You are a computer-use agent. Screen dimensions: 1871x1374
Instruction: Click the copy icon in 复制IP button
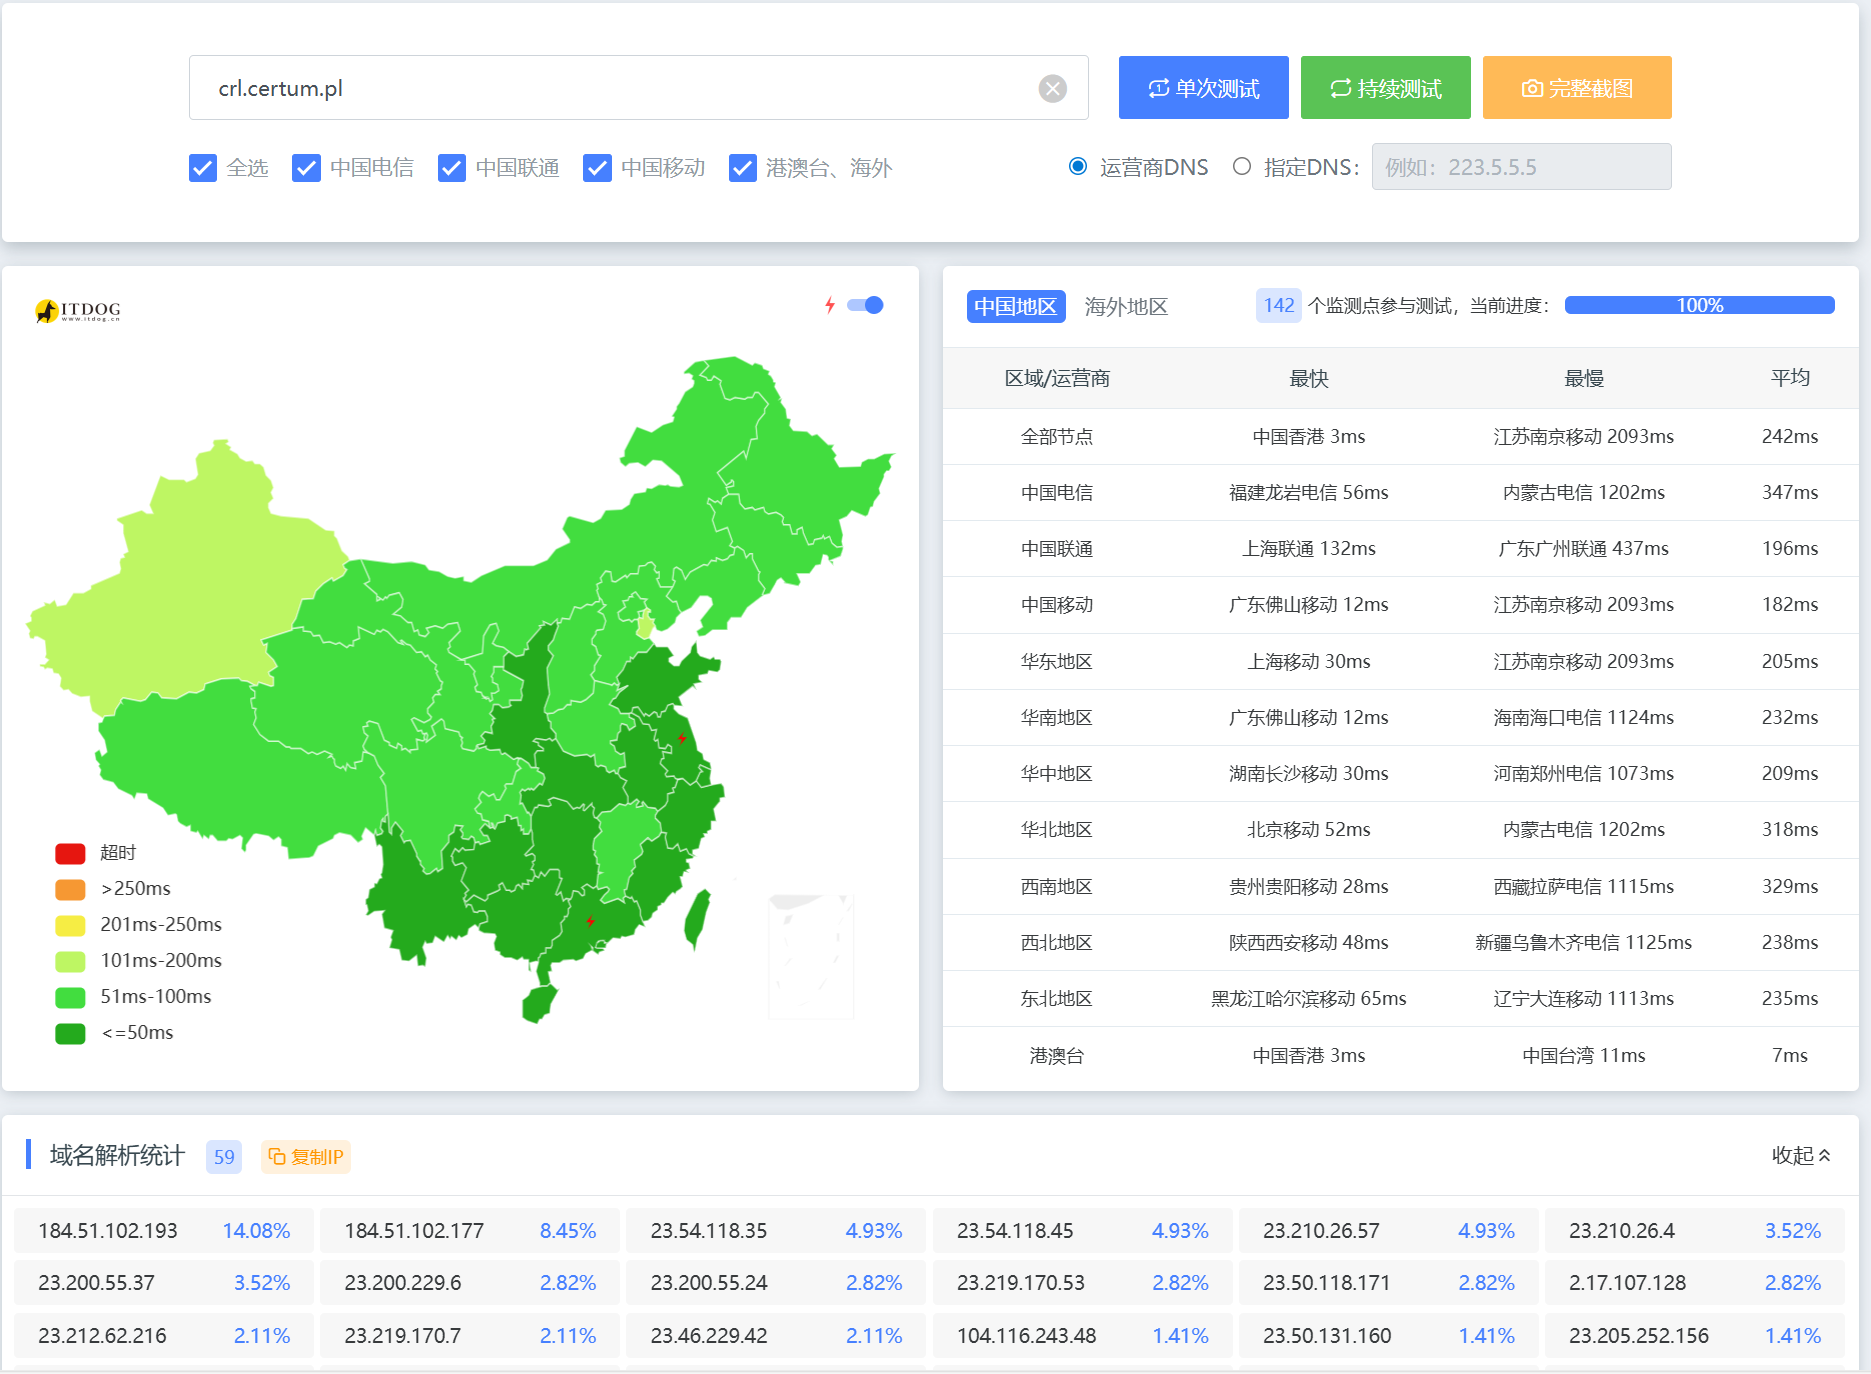pos(277,1157)
